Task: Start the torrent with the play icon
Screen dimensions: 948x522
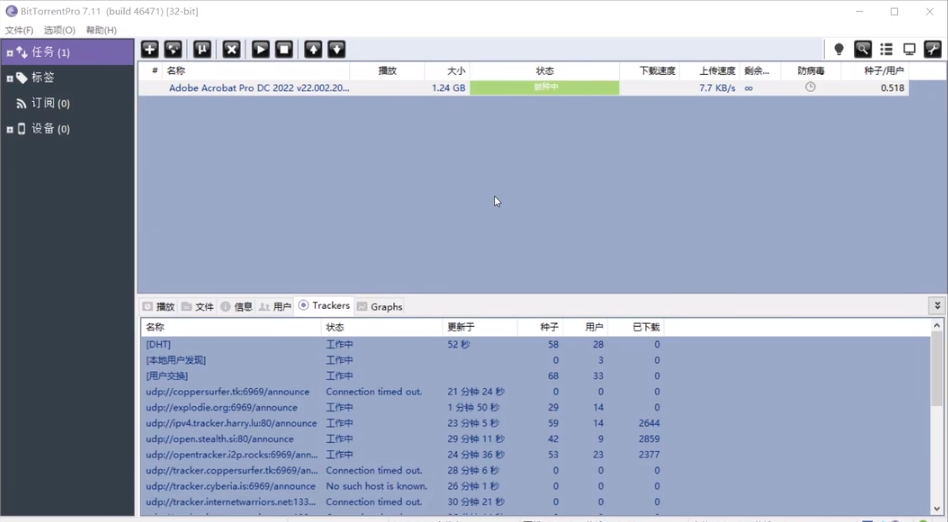Action: tap(261, 49)
